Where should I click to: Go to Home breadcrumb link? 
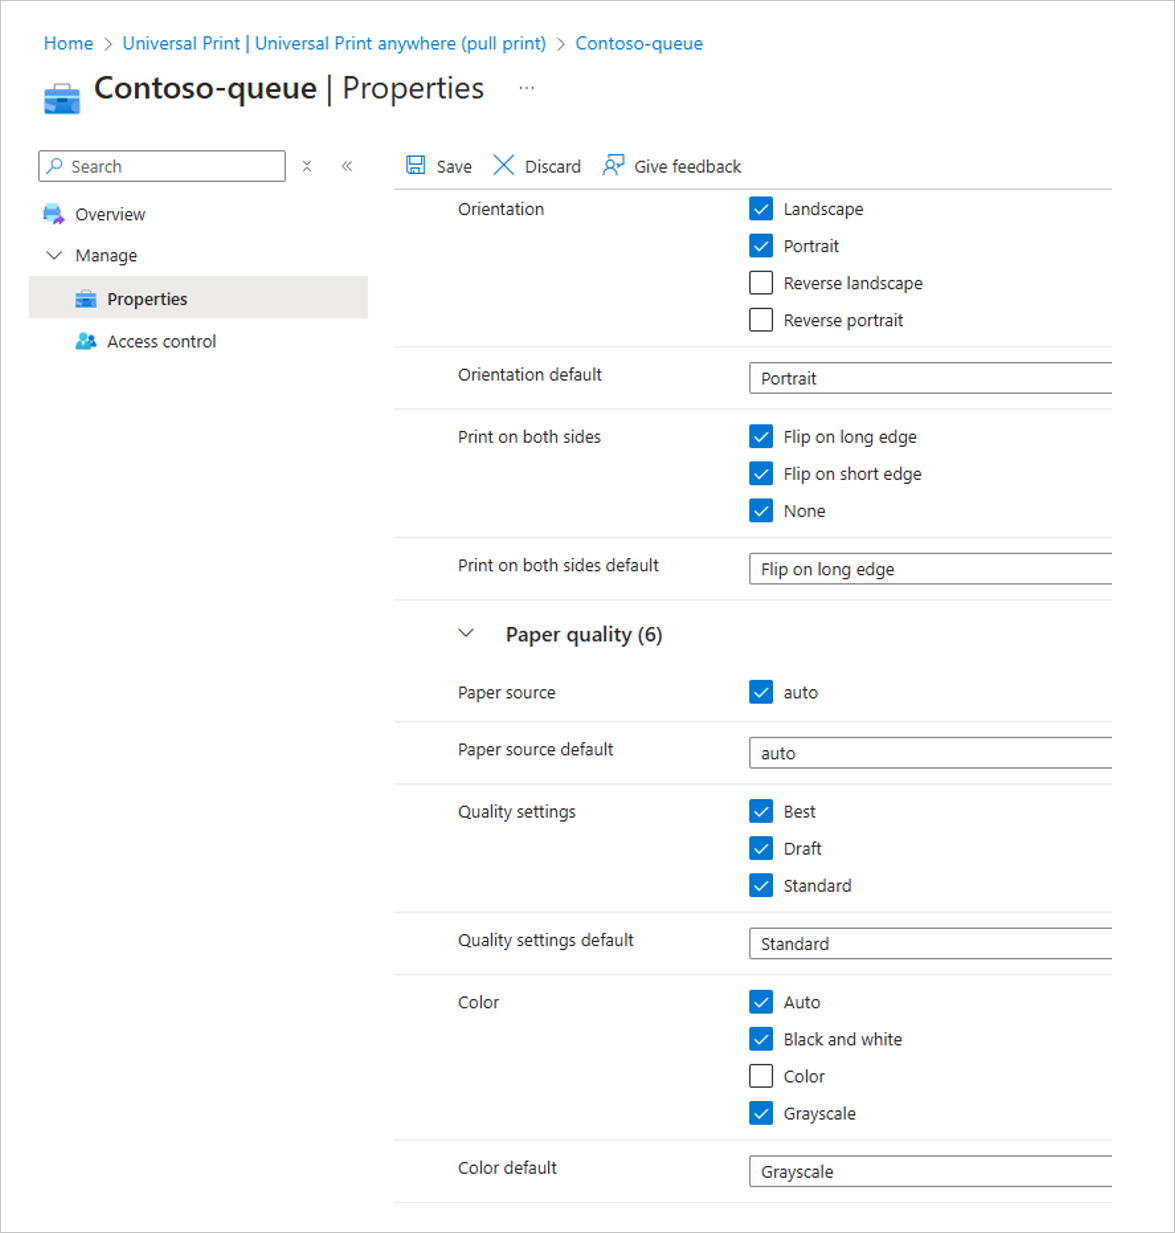coord(68,43)
